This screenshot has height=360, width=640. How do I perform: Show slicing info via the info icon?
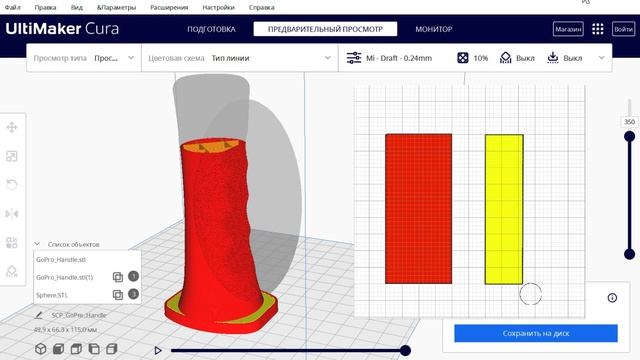tap(612, 298)
